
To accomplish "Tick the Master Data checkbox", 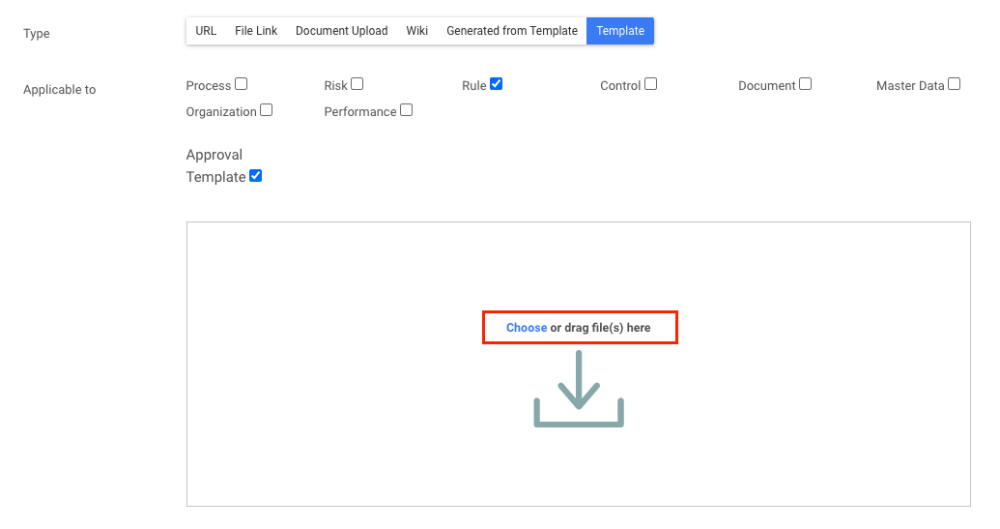I will (x=954, y=85).
